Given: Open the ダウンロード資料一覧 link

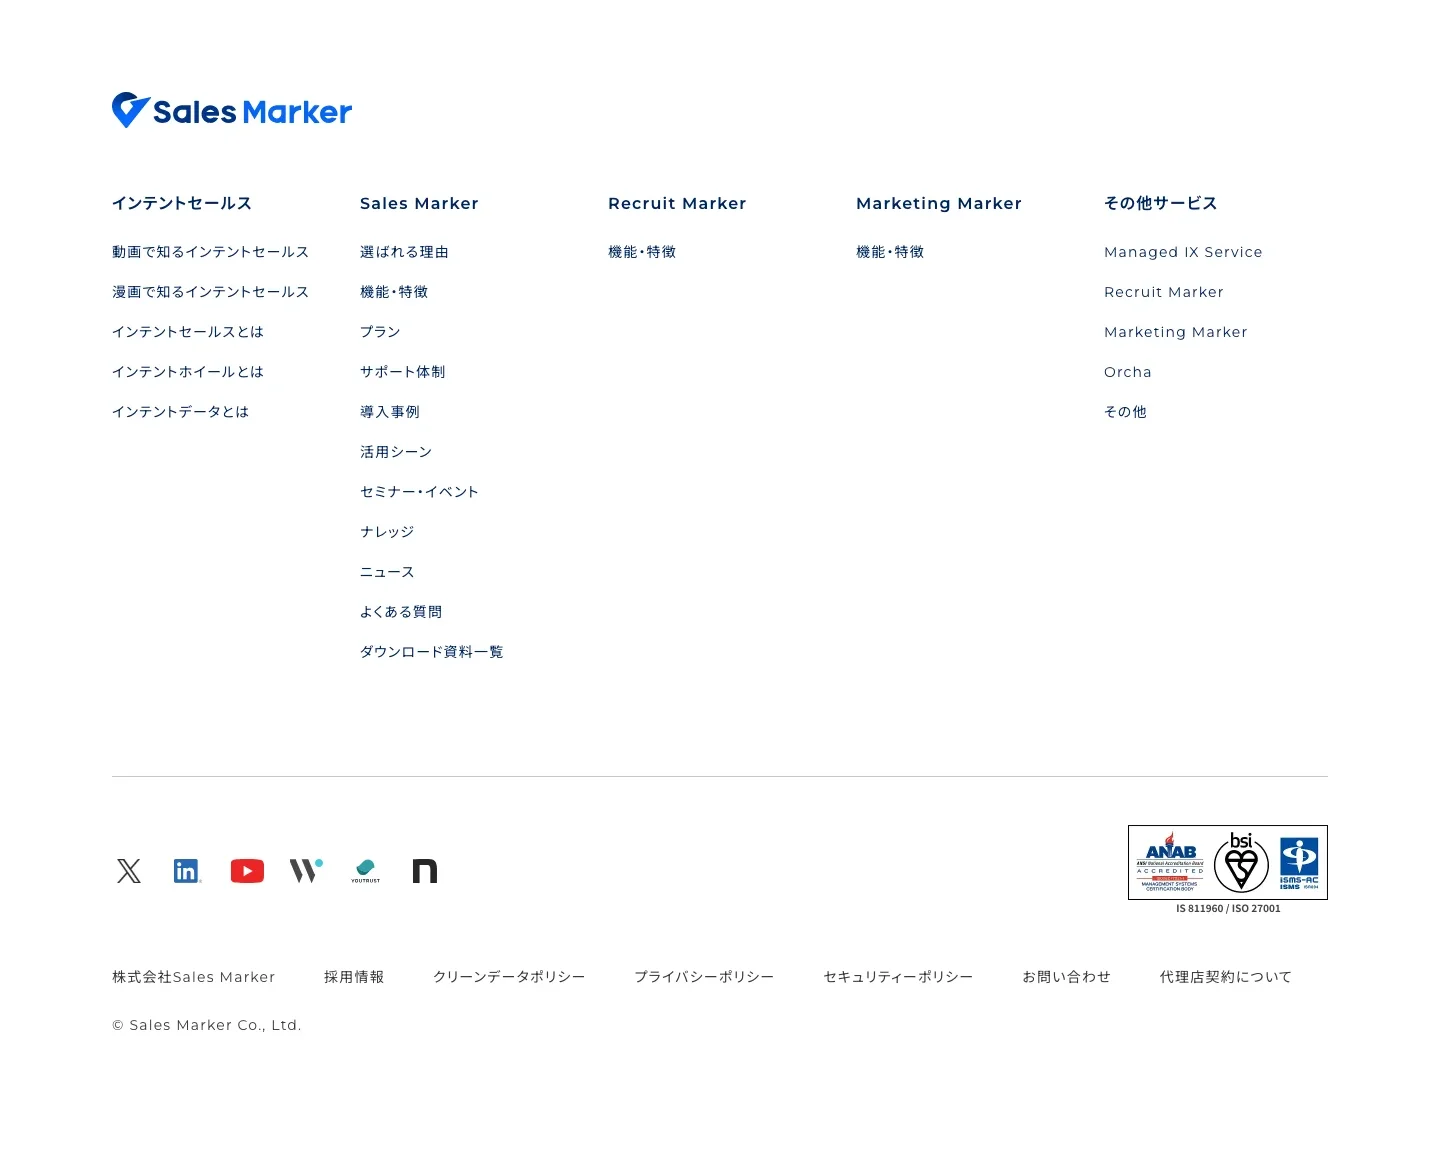Looking at the screenshot, I should [x=432, y=652].
